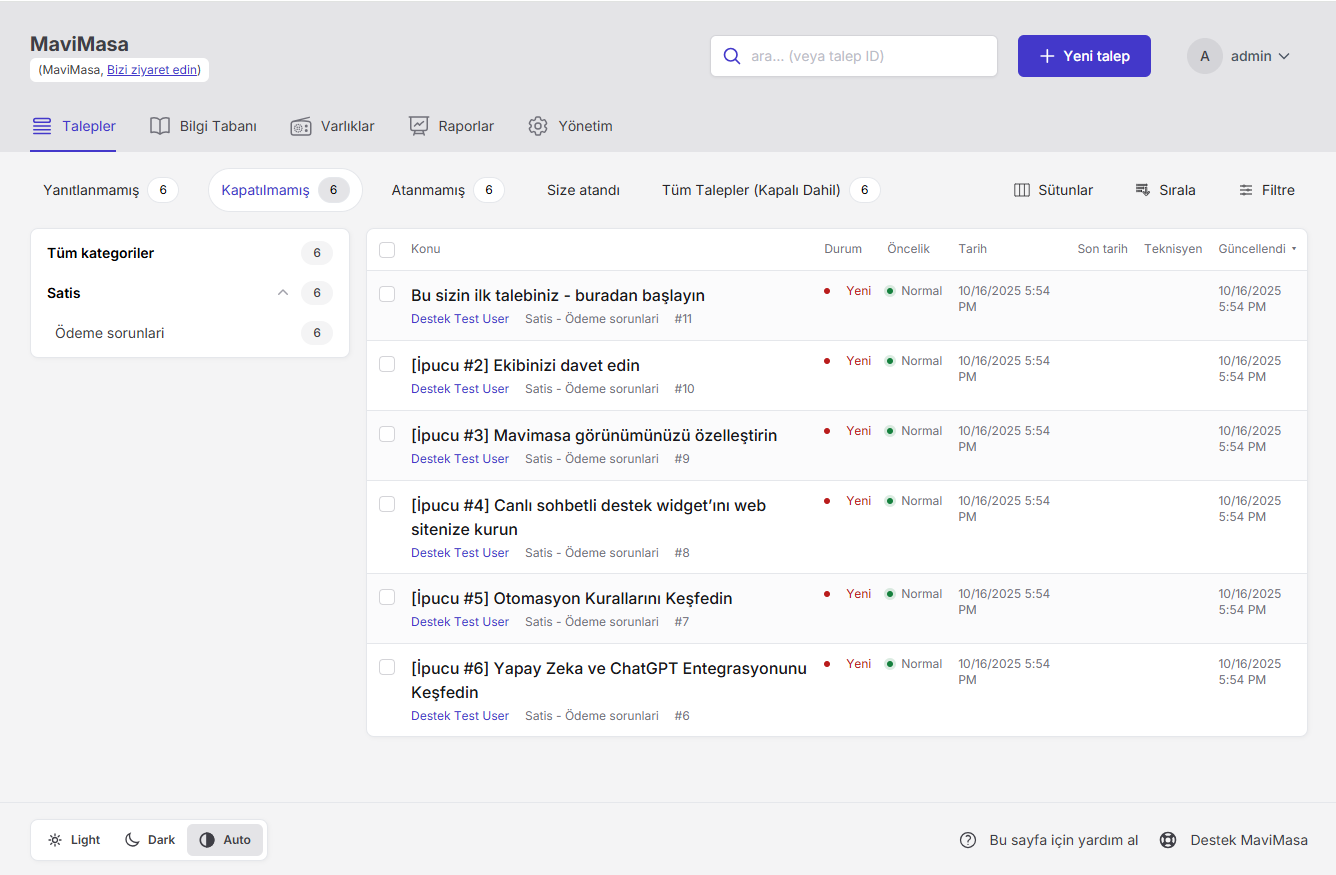Open Bilgi Tabanı via the book icon
The width and height of the screenshot is (1336, 875).
coord(160,126)
